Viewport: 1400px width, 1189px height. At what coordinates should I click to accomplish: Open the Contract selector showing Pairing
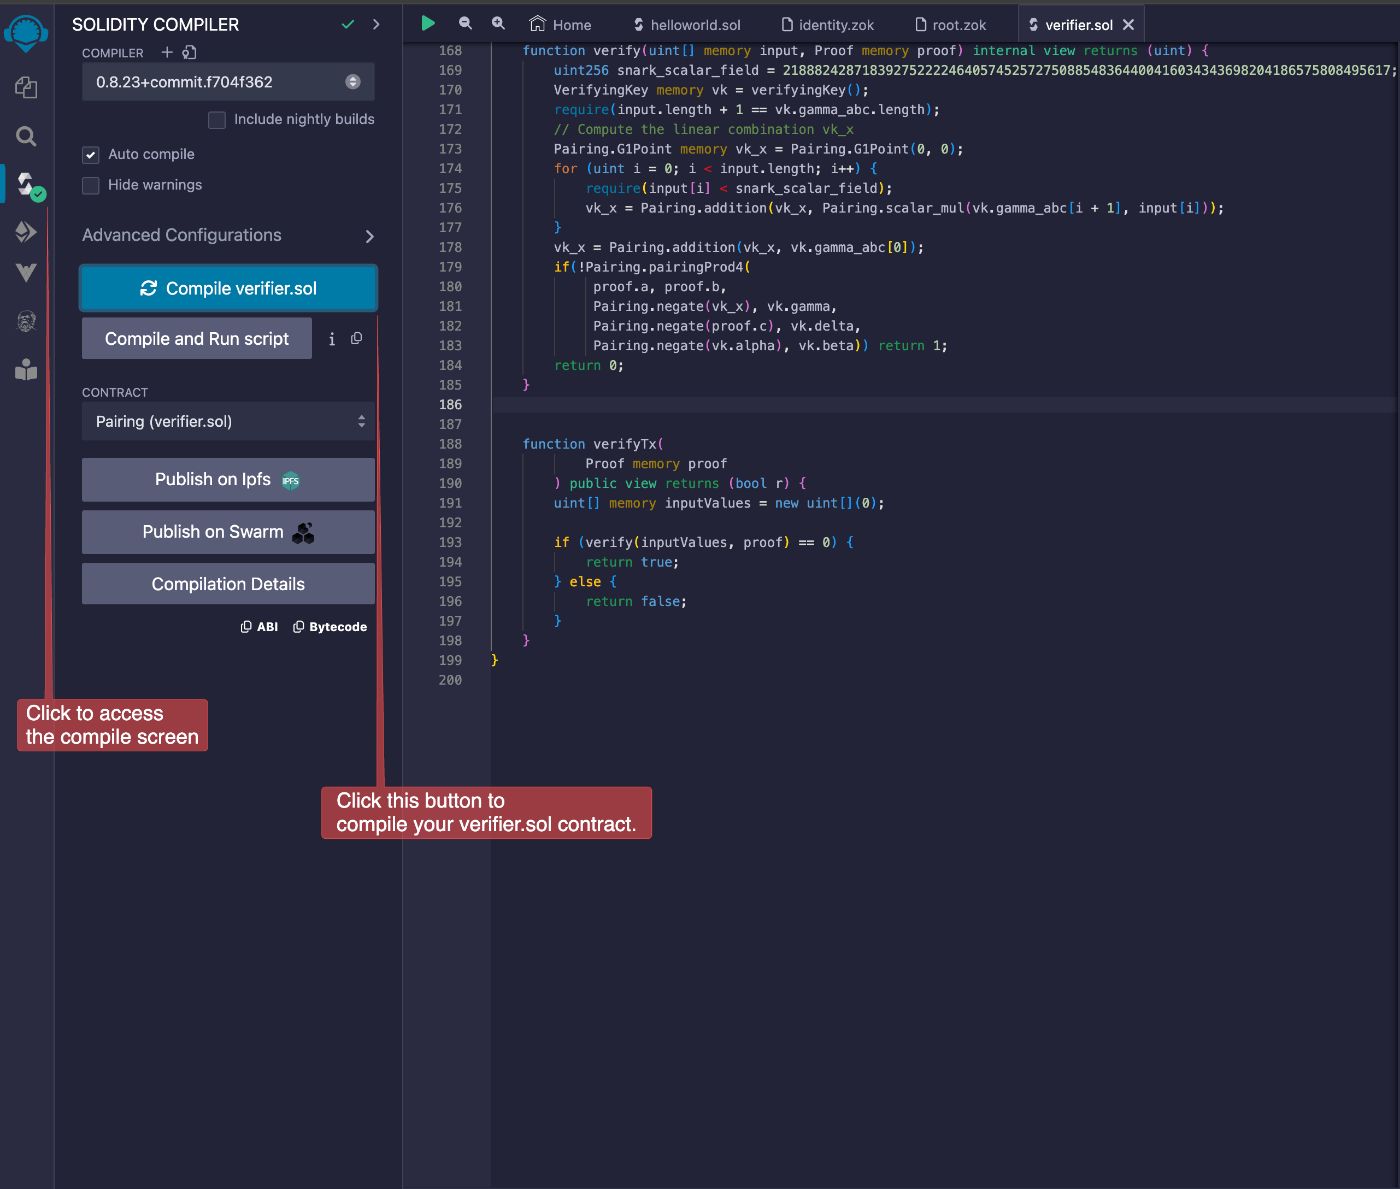pos(228,422)
